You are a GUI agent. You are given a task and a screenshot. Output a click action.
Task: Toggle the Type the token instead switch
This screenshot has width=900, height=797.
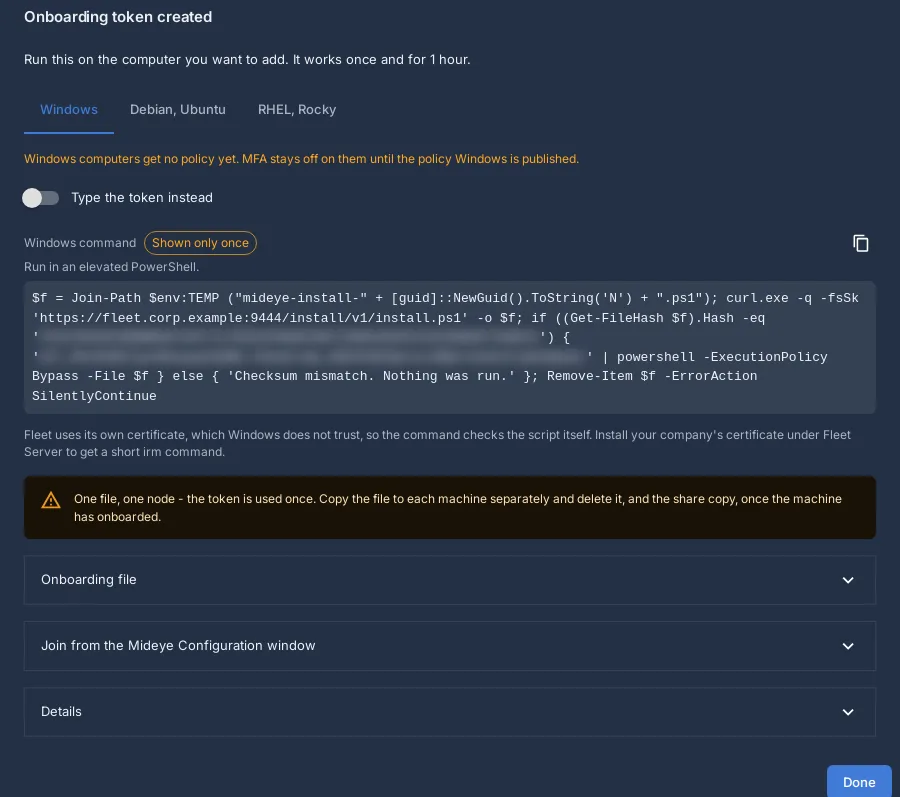pos(40,198)
